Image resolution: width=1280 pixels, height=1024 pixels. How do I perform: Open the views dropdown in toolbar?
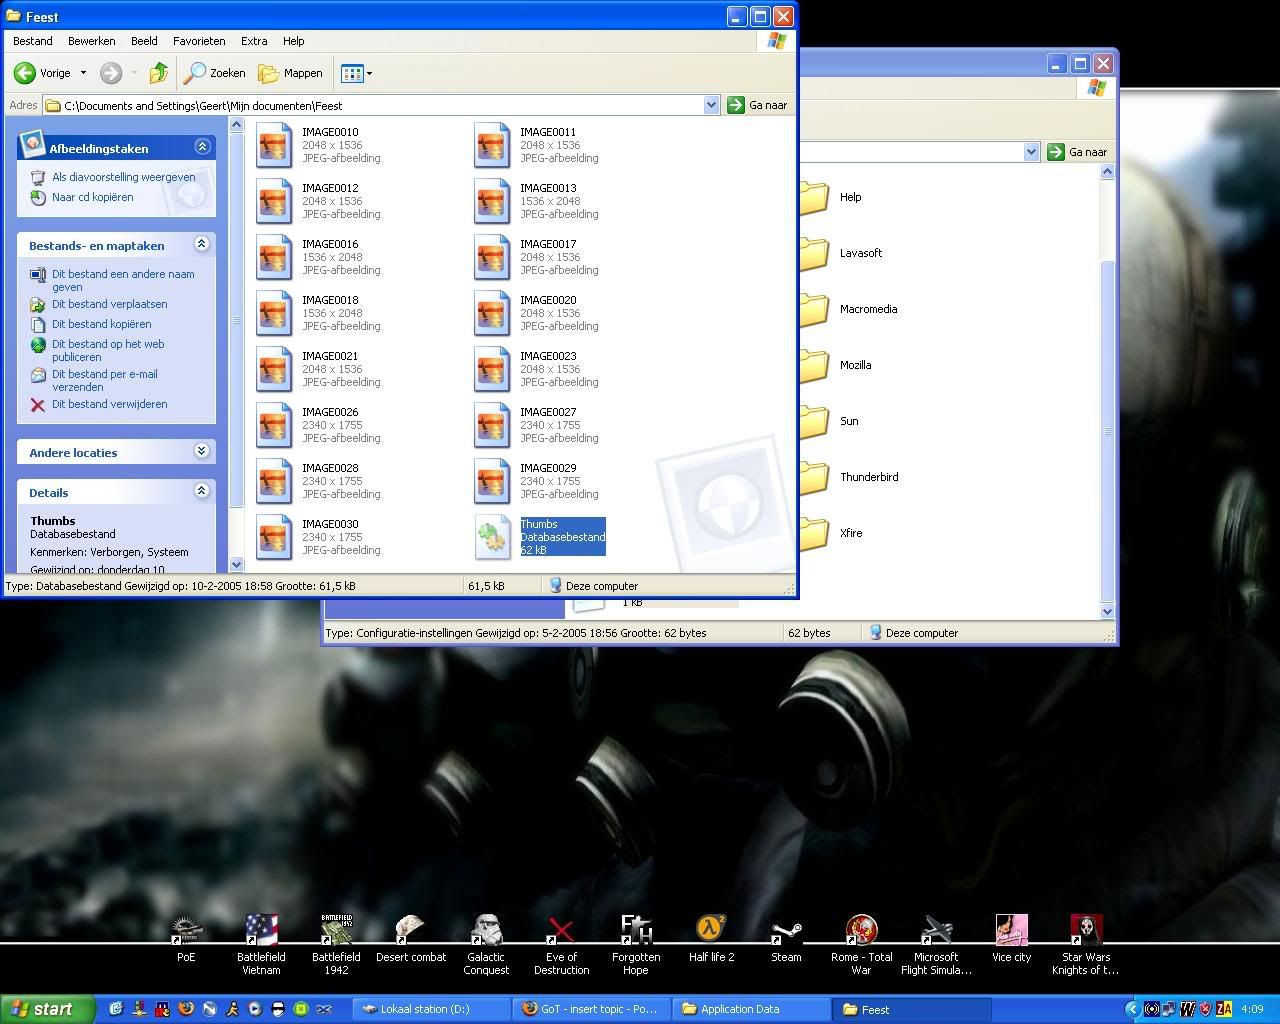point(356,73)
